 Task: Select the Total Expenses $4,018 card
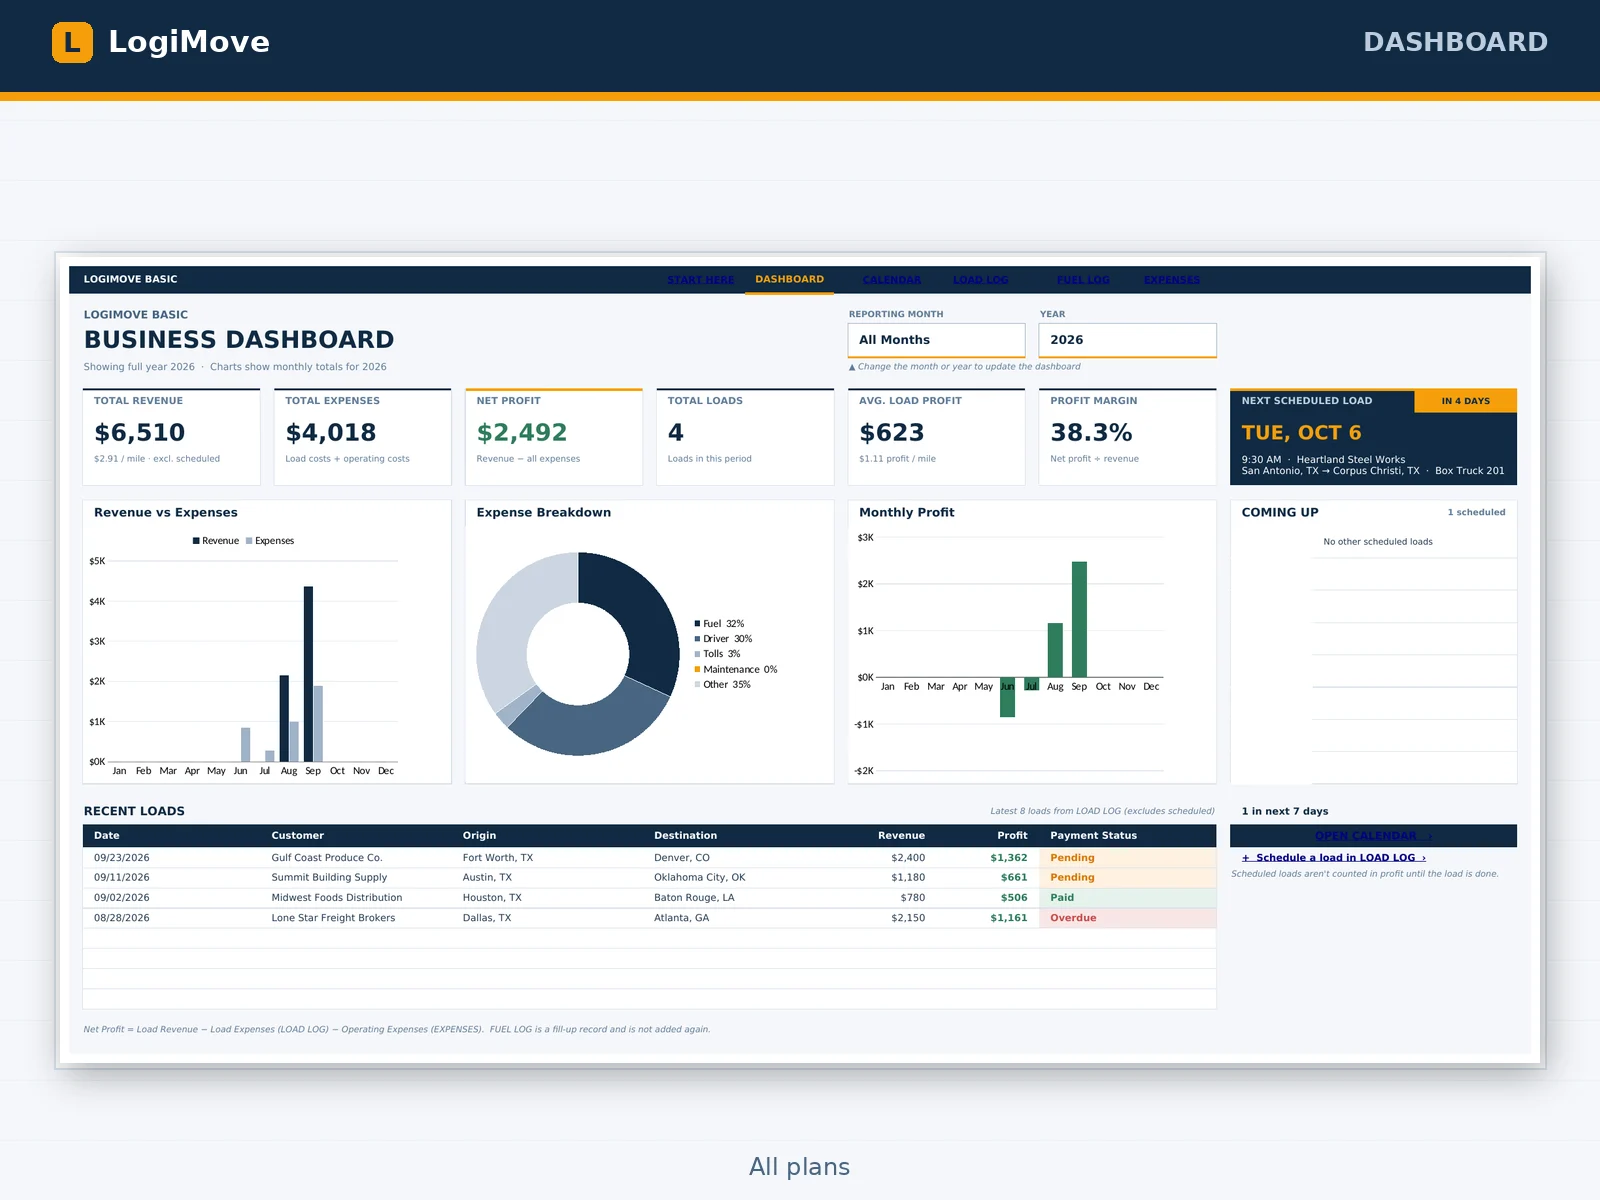click(362, 437)
